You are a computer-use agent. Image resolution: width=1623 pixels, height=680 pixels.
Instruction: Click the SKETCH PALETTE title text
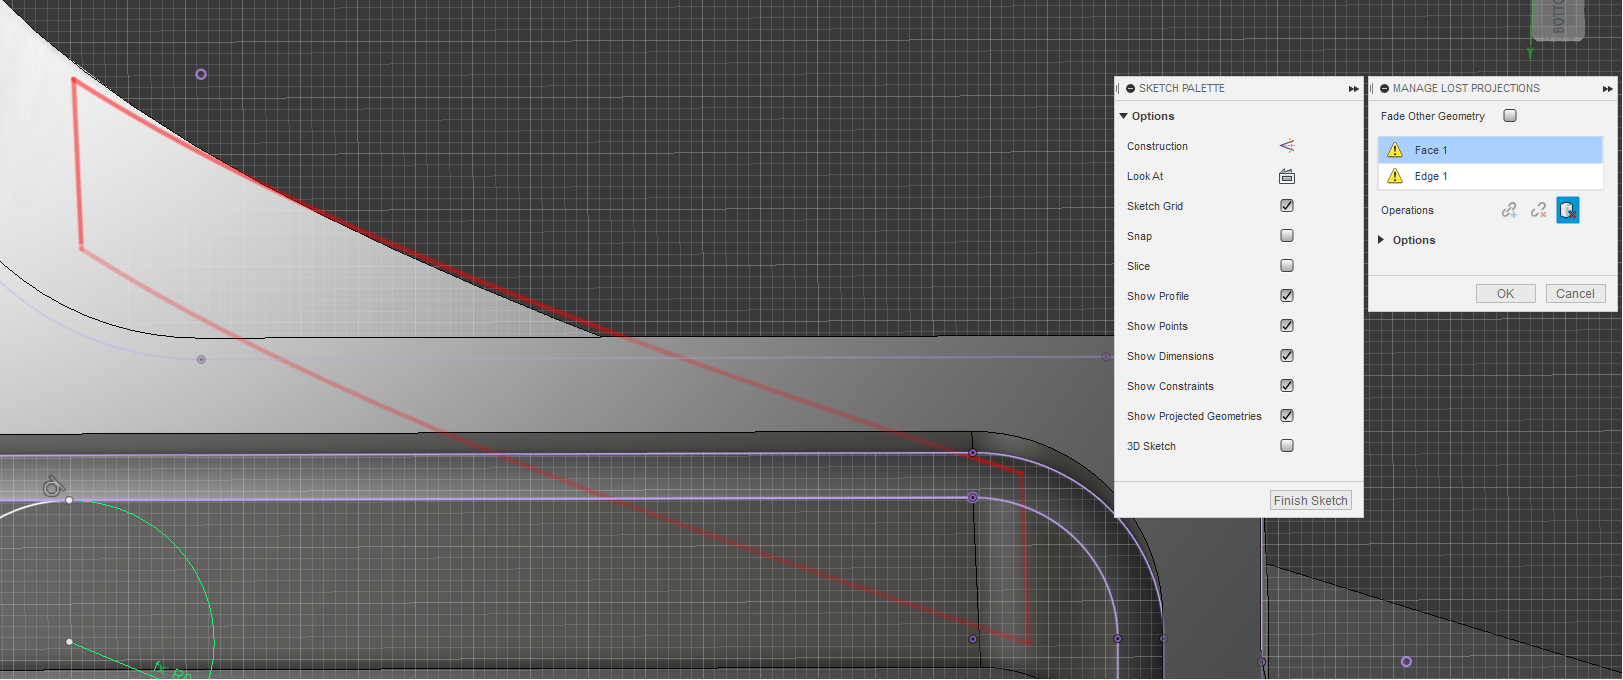pyautogui.click(x=1181, y=88)
